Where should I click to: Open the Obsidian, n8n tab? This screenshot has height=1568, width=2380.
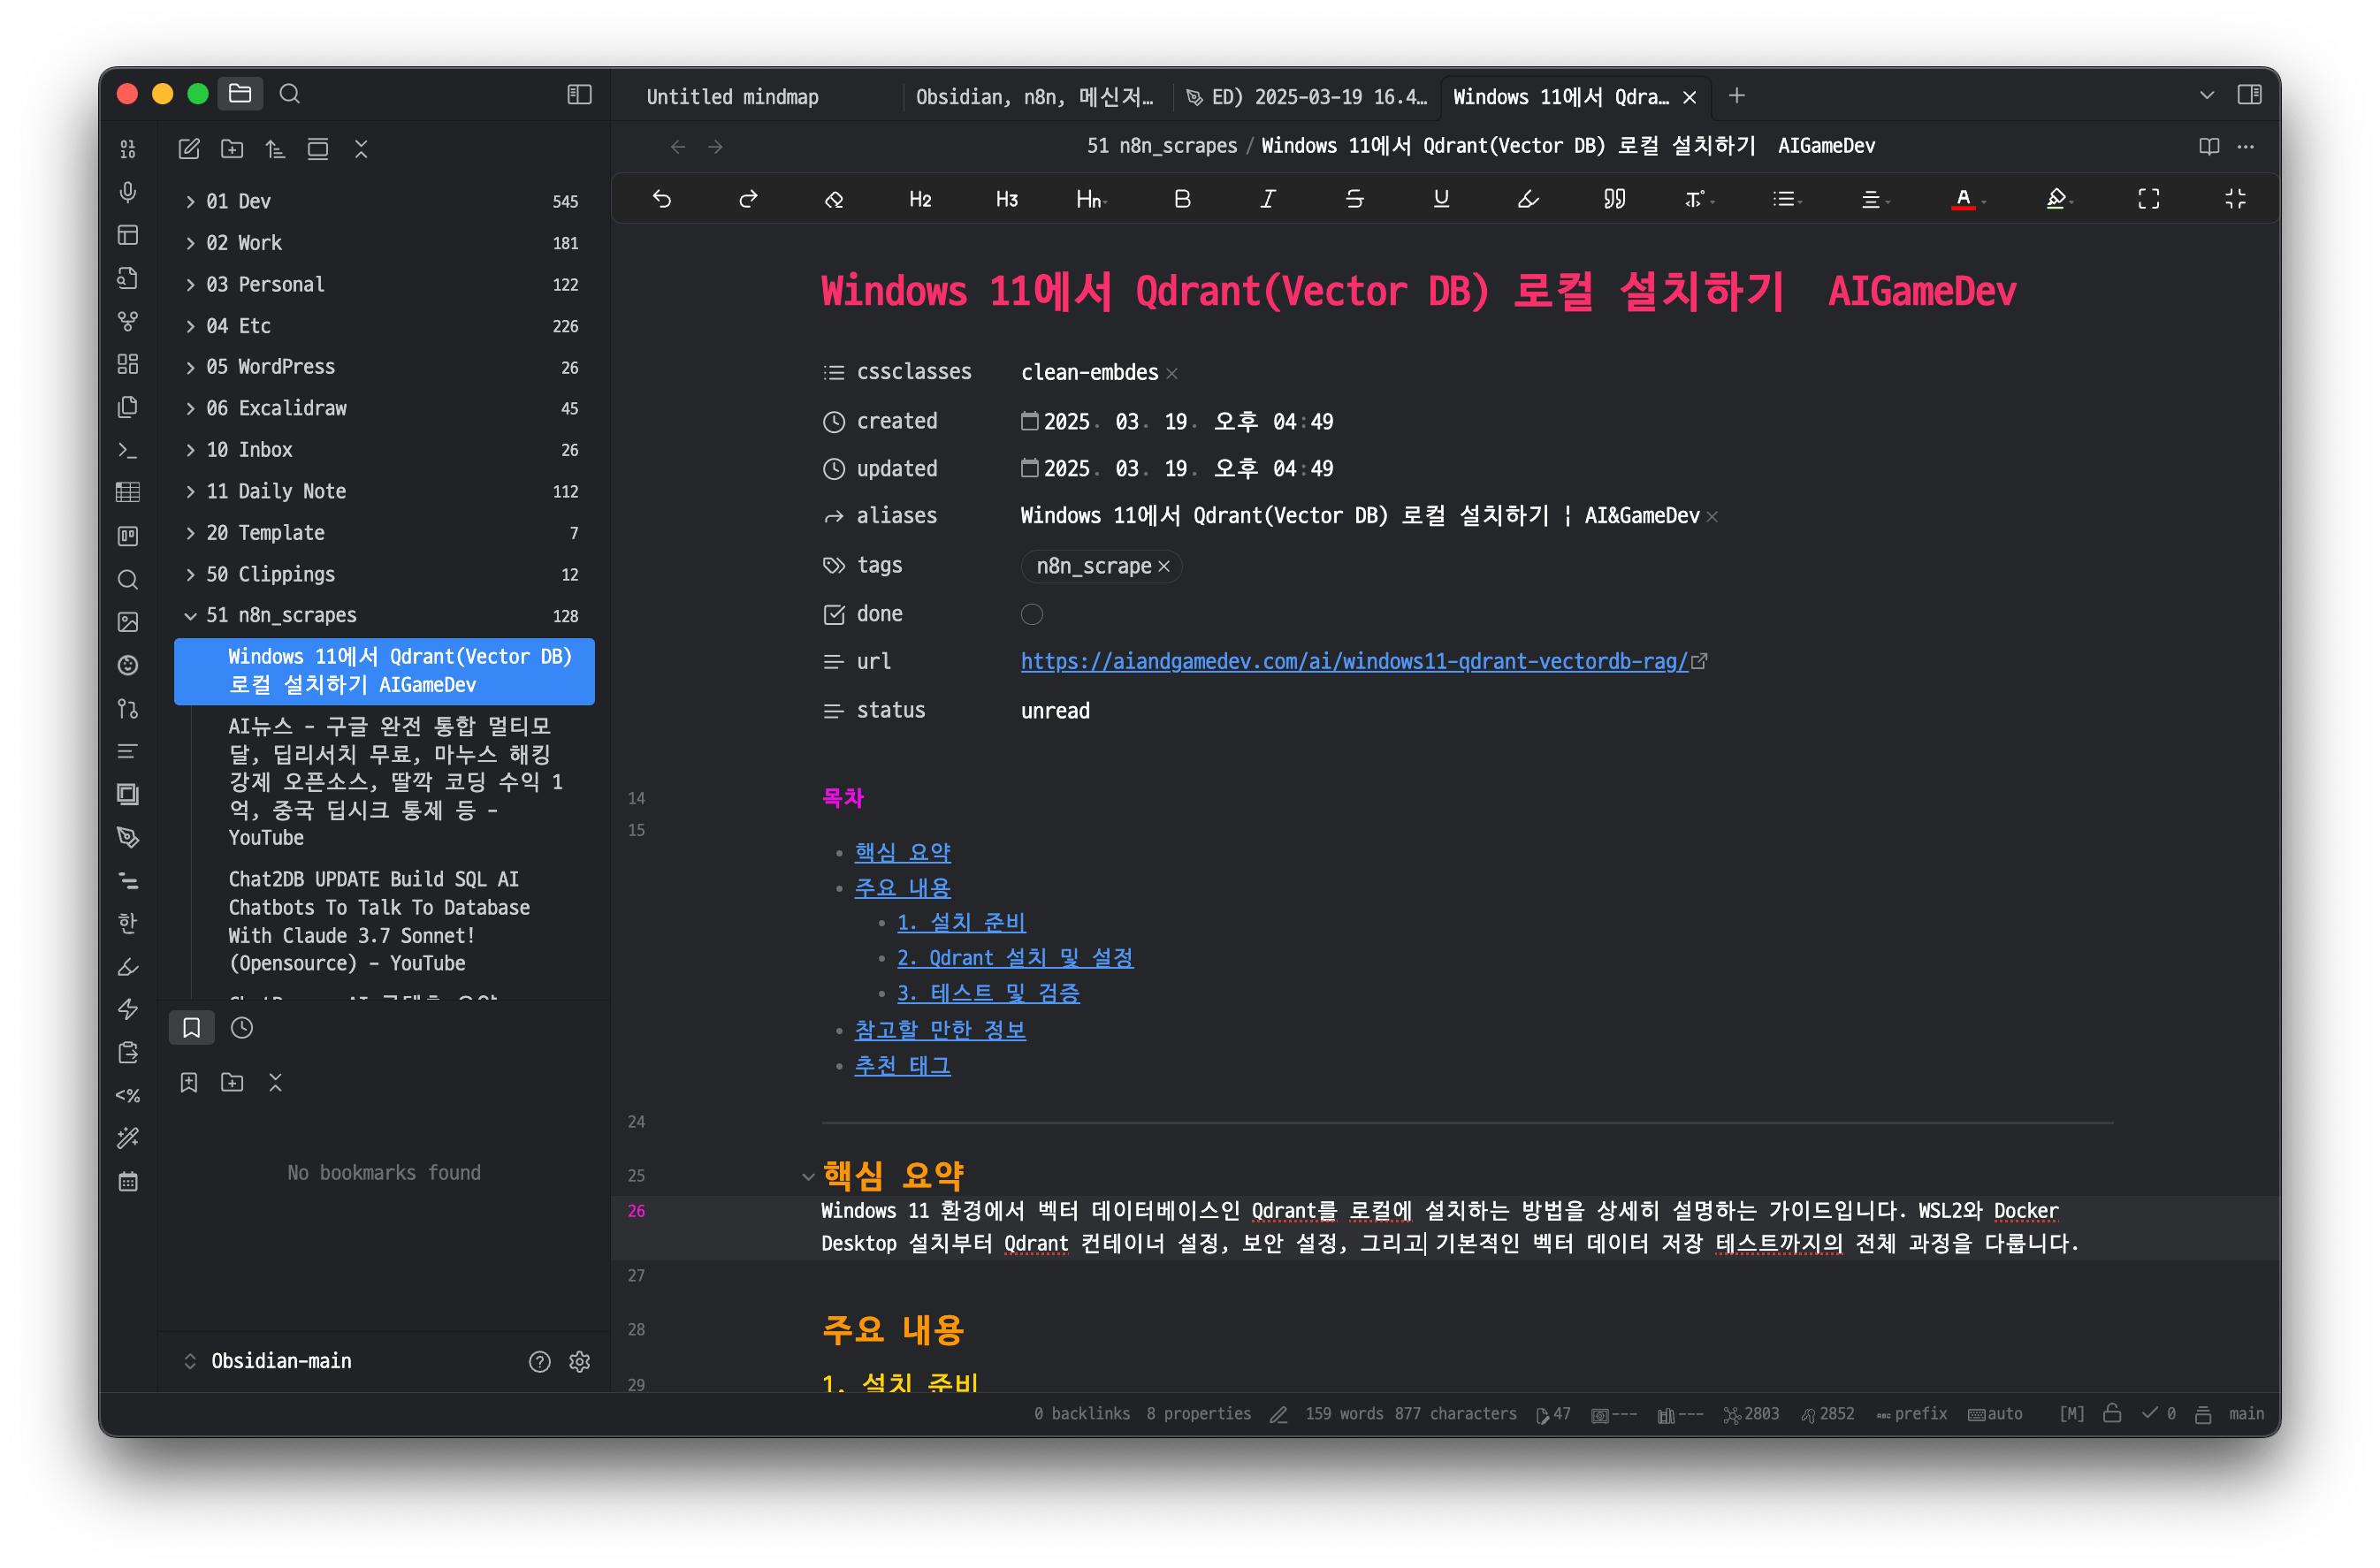(x=1034, y=96)
